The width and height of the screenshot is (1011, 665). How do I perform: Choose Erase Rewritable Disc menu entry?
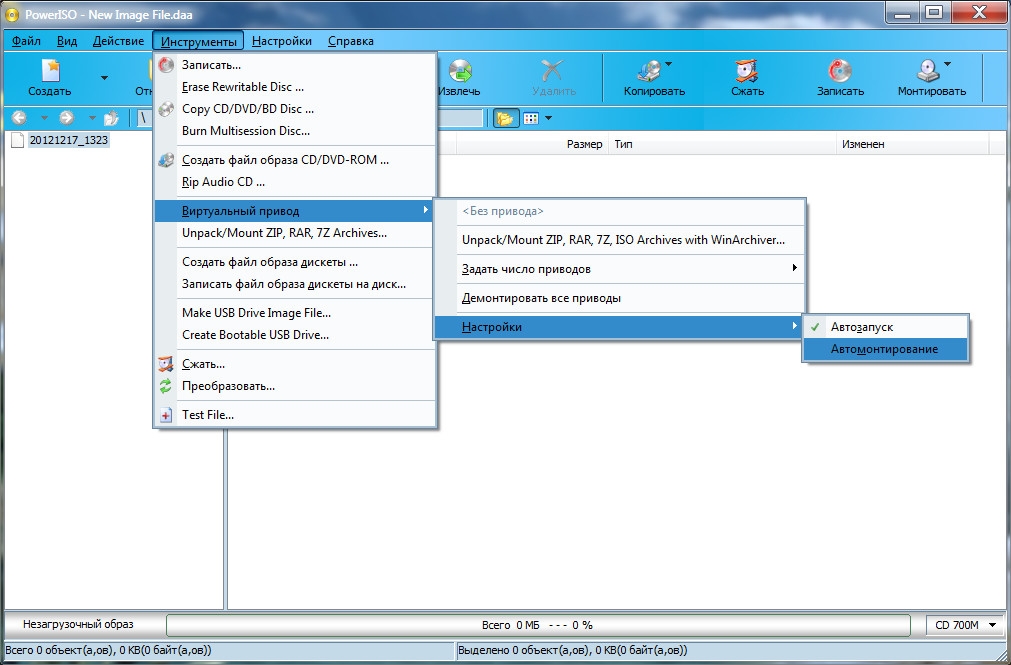[x=295, y=87]
